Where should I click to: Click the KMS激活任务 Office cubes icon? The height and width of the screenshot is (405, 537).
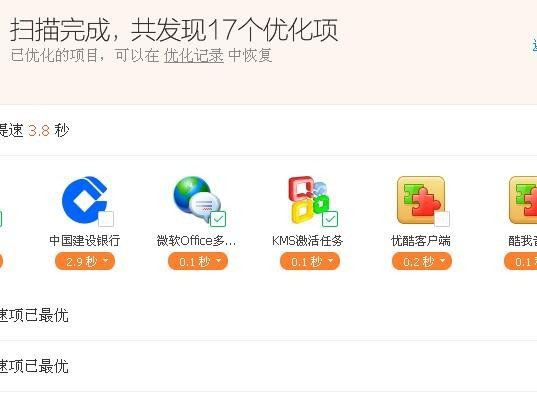(x=309, y=200)
